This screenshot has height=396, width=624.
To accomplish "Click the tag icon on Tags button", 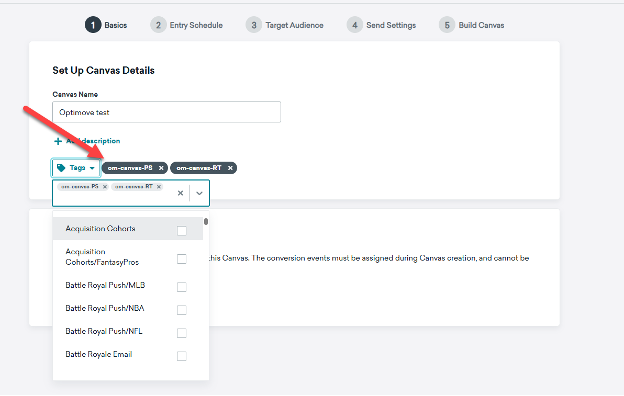I will click(x=61, y=168).
